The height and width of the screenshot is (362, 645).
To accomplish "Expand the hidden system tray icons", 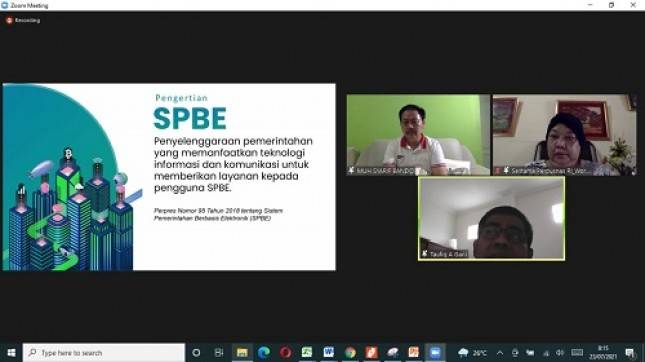I will click(500, 353).
